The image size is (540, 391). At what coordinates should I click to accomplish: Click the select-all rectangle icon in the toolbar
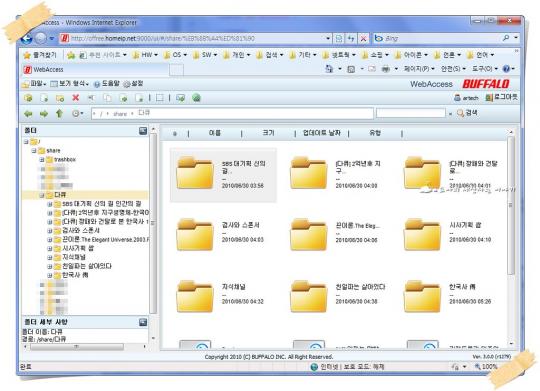[159, 98]
